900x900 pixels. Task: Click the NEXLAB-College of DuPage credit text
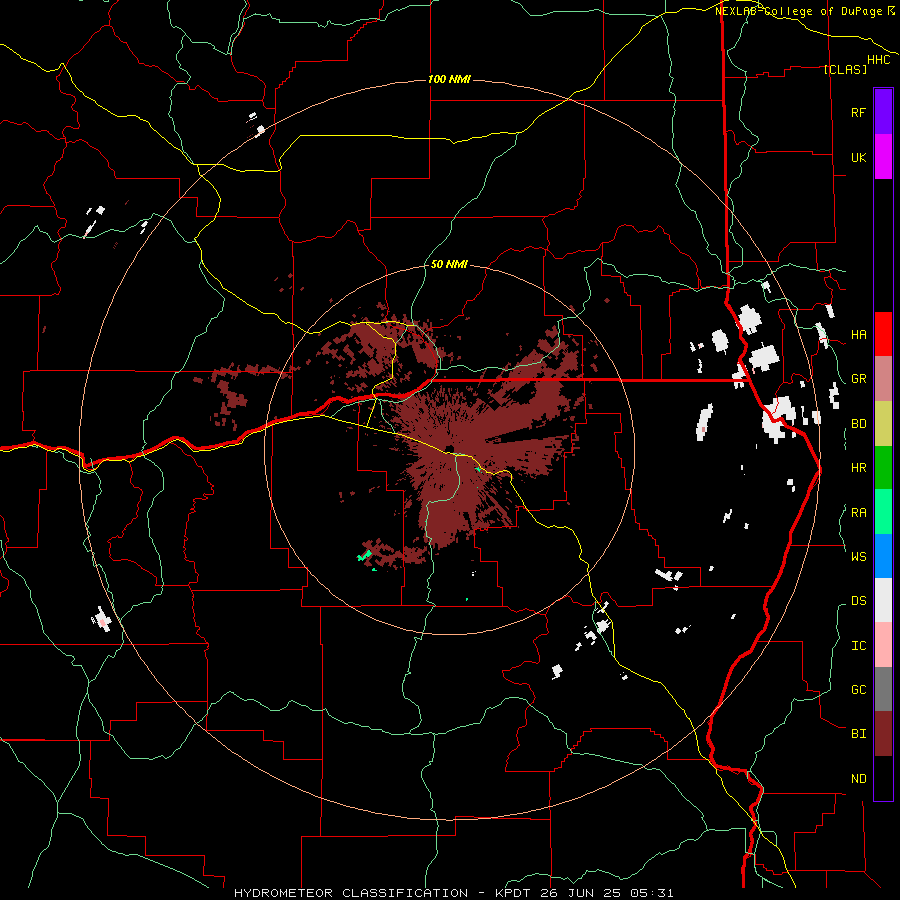[798, 11]
